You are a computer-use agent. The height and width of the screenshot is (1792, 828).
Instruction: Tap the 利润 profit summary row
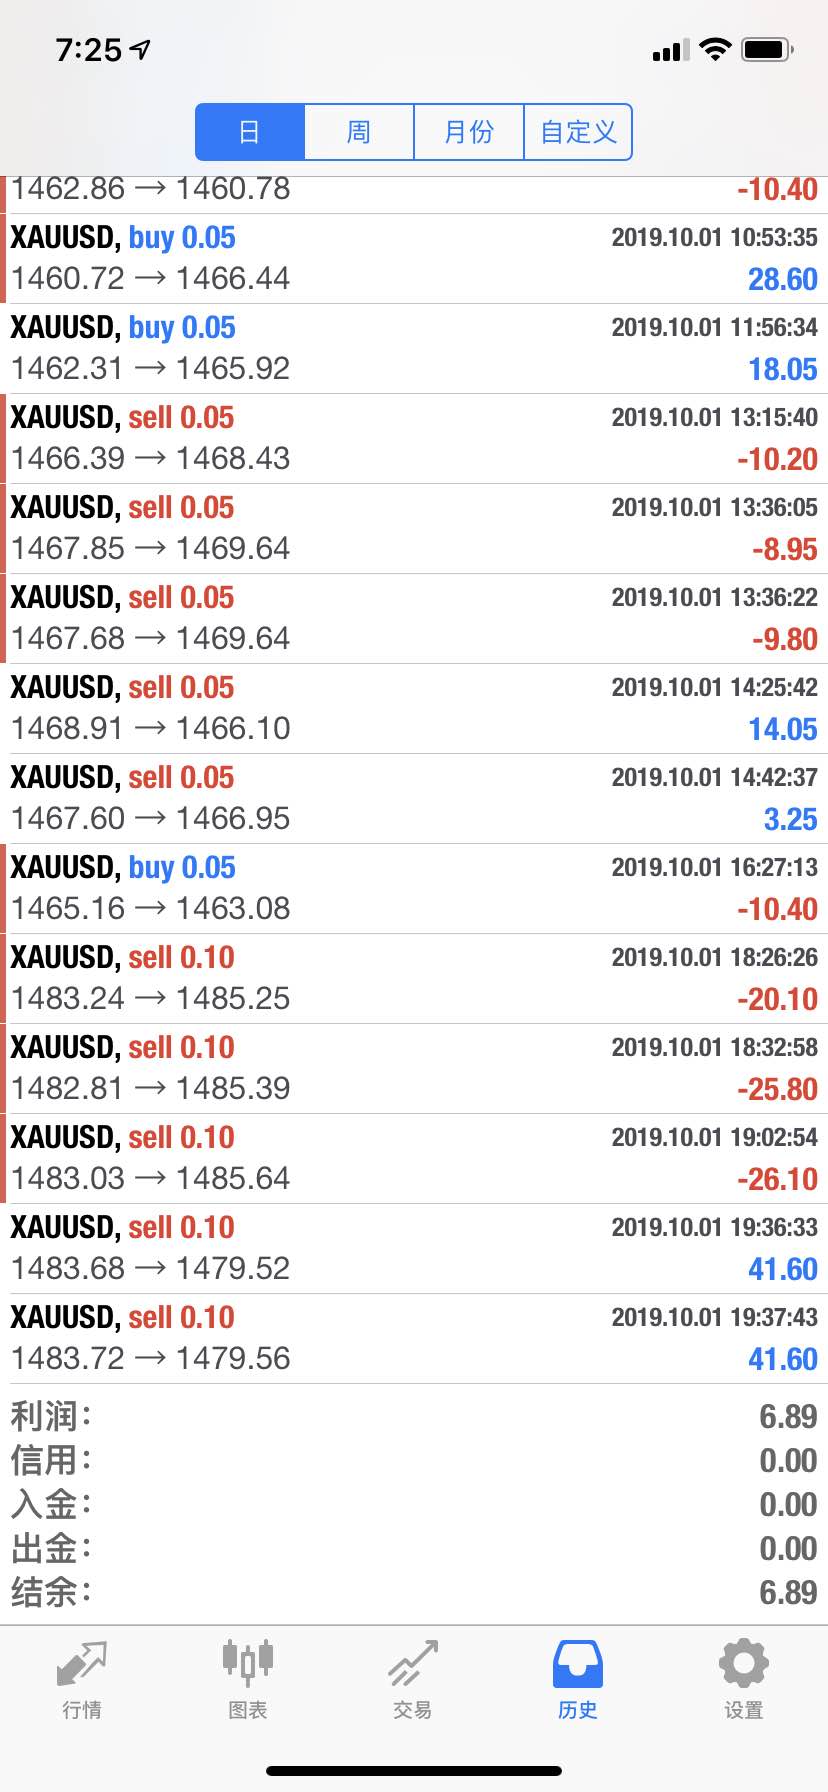(x=414, y=1416)
